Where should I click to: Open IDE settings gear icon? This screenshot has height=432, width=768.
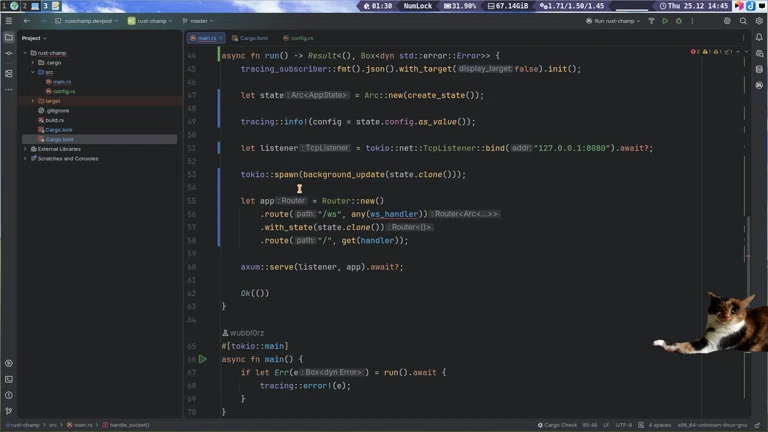coord(757,21)
